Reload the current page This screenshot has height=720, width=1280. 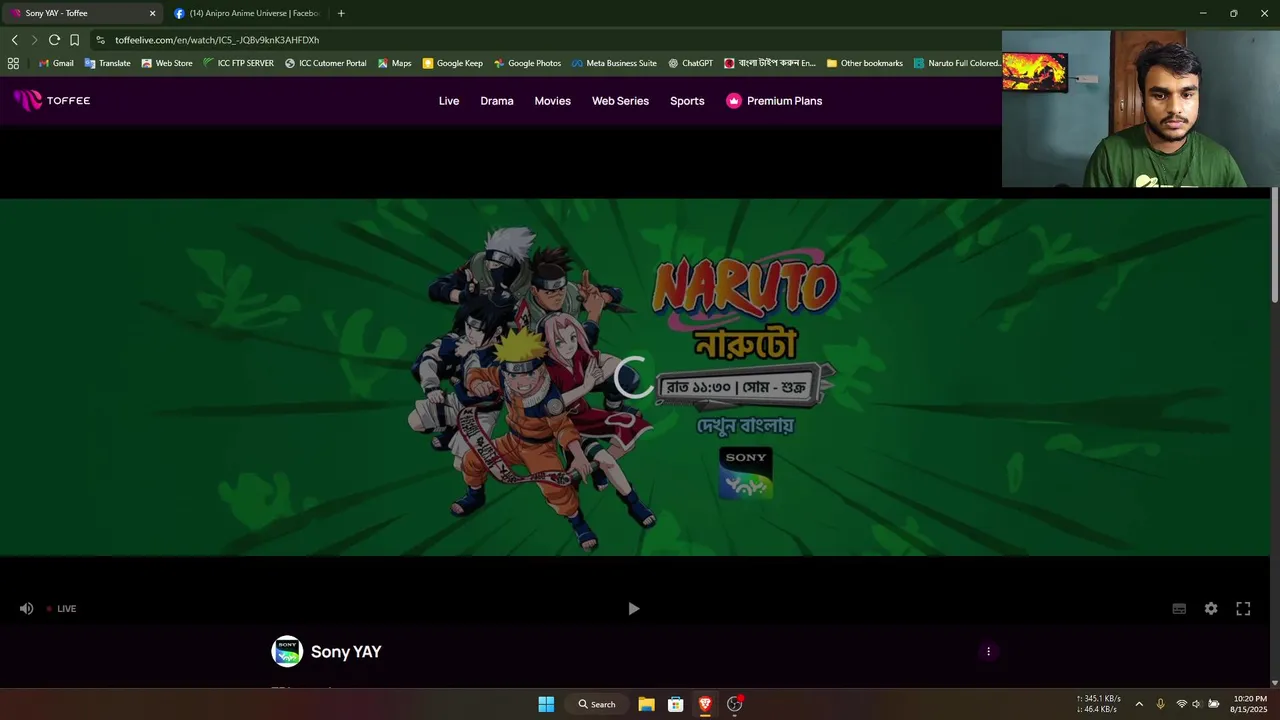click(x=54, y=40)
